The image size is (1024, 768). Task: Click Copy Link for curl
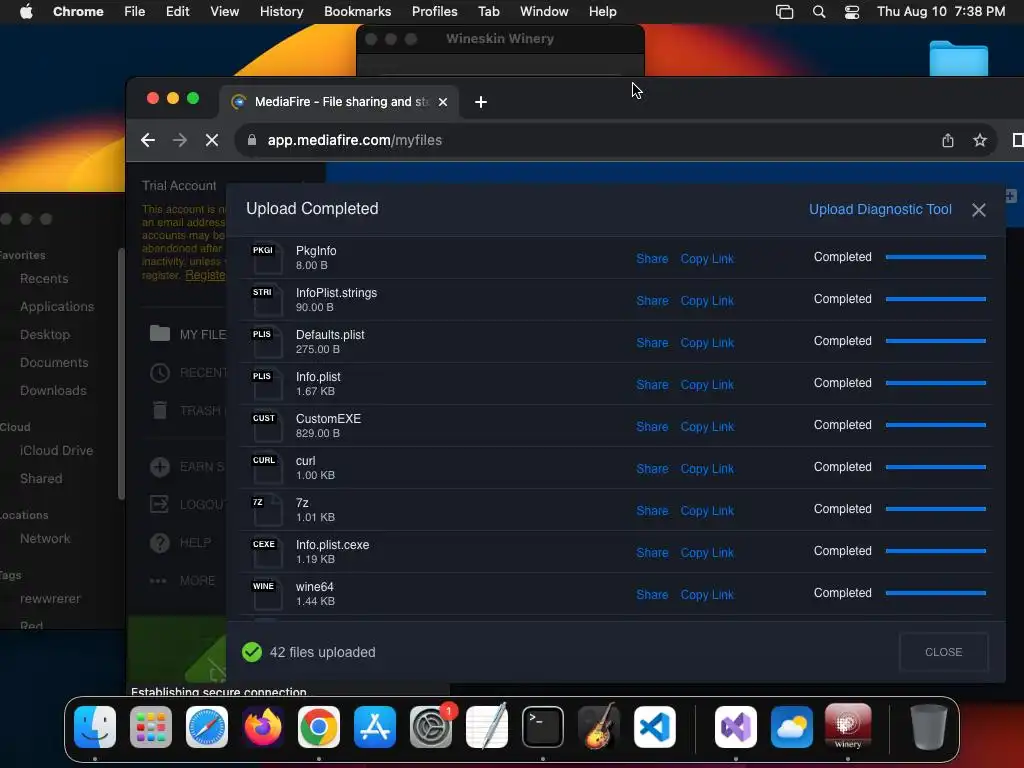click(x=707, y=469)
